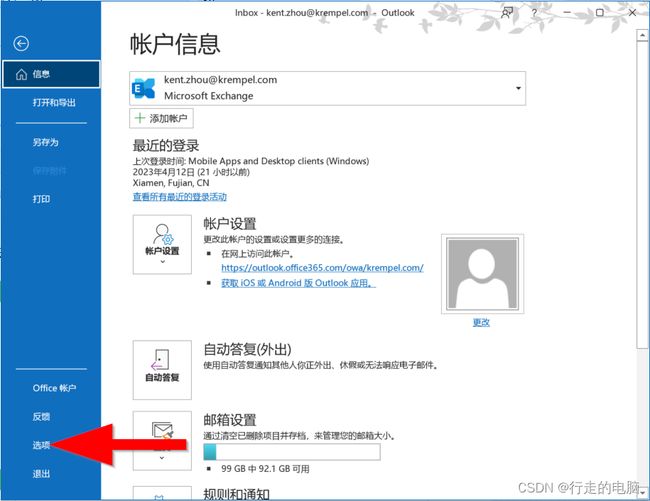Close the Outlook window
This screenshot has width=650, height=501.
[x=632, y=13]
